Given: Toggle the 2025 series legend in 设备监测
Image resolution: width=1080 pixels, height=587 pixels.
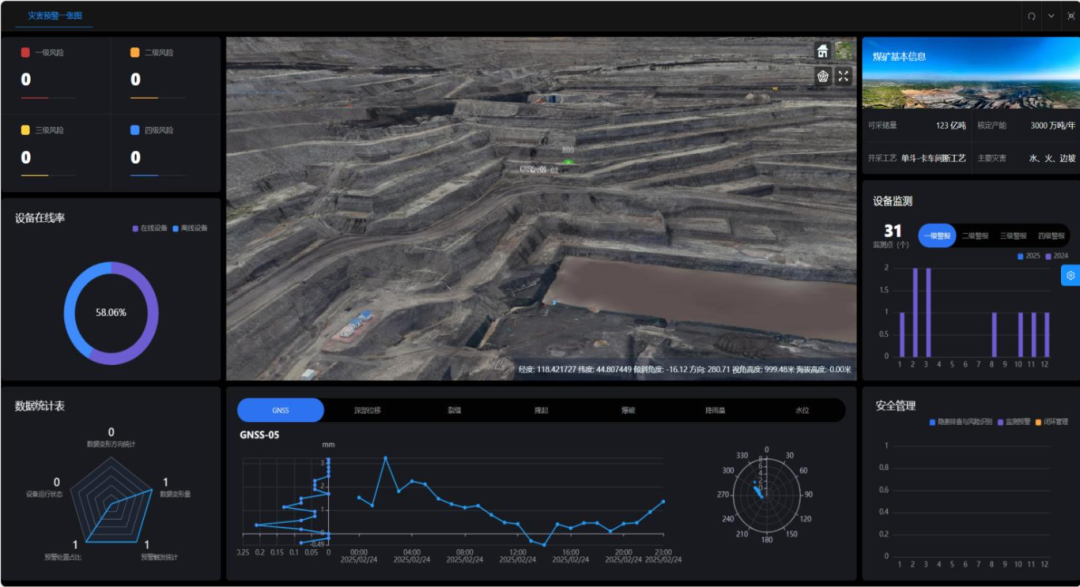Looking at the screenshot, I should click(1027, 256).
